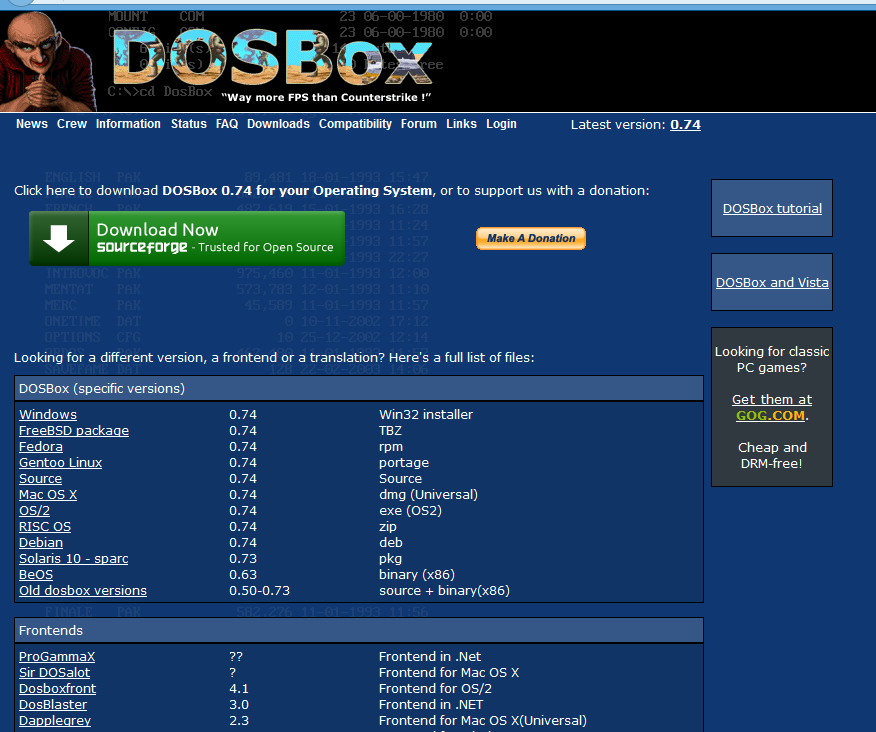The height and width of the screenshot is (732, 876).
Task: Click the 'Win32 installer' description text
Action: (x=426, y=415)
